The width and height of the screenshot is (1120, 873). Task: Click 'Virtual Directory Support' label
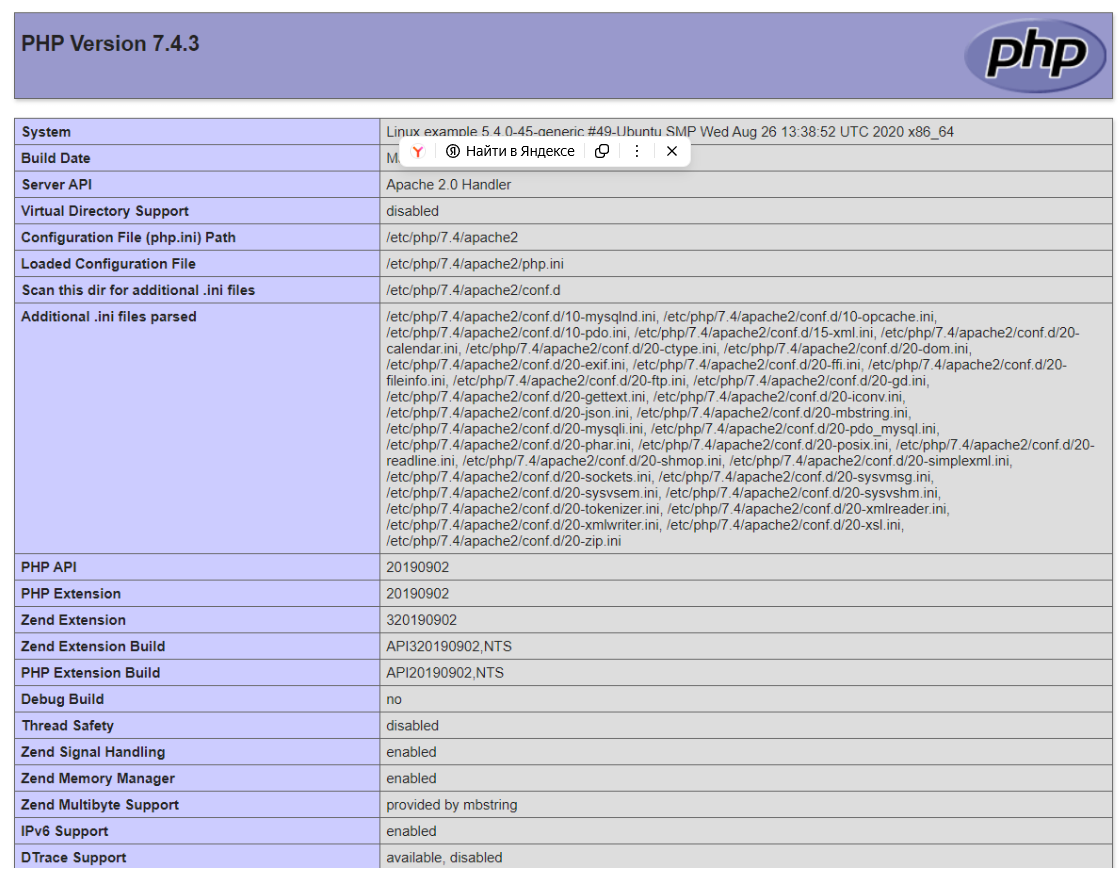pyautogui.click(x=105, y=211)
